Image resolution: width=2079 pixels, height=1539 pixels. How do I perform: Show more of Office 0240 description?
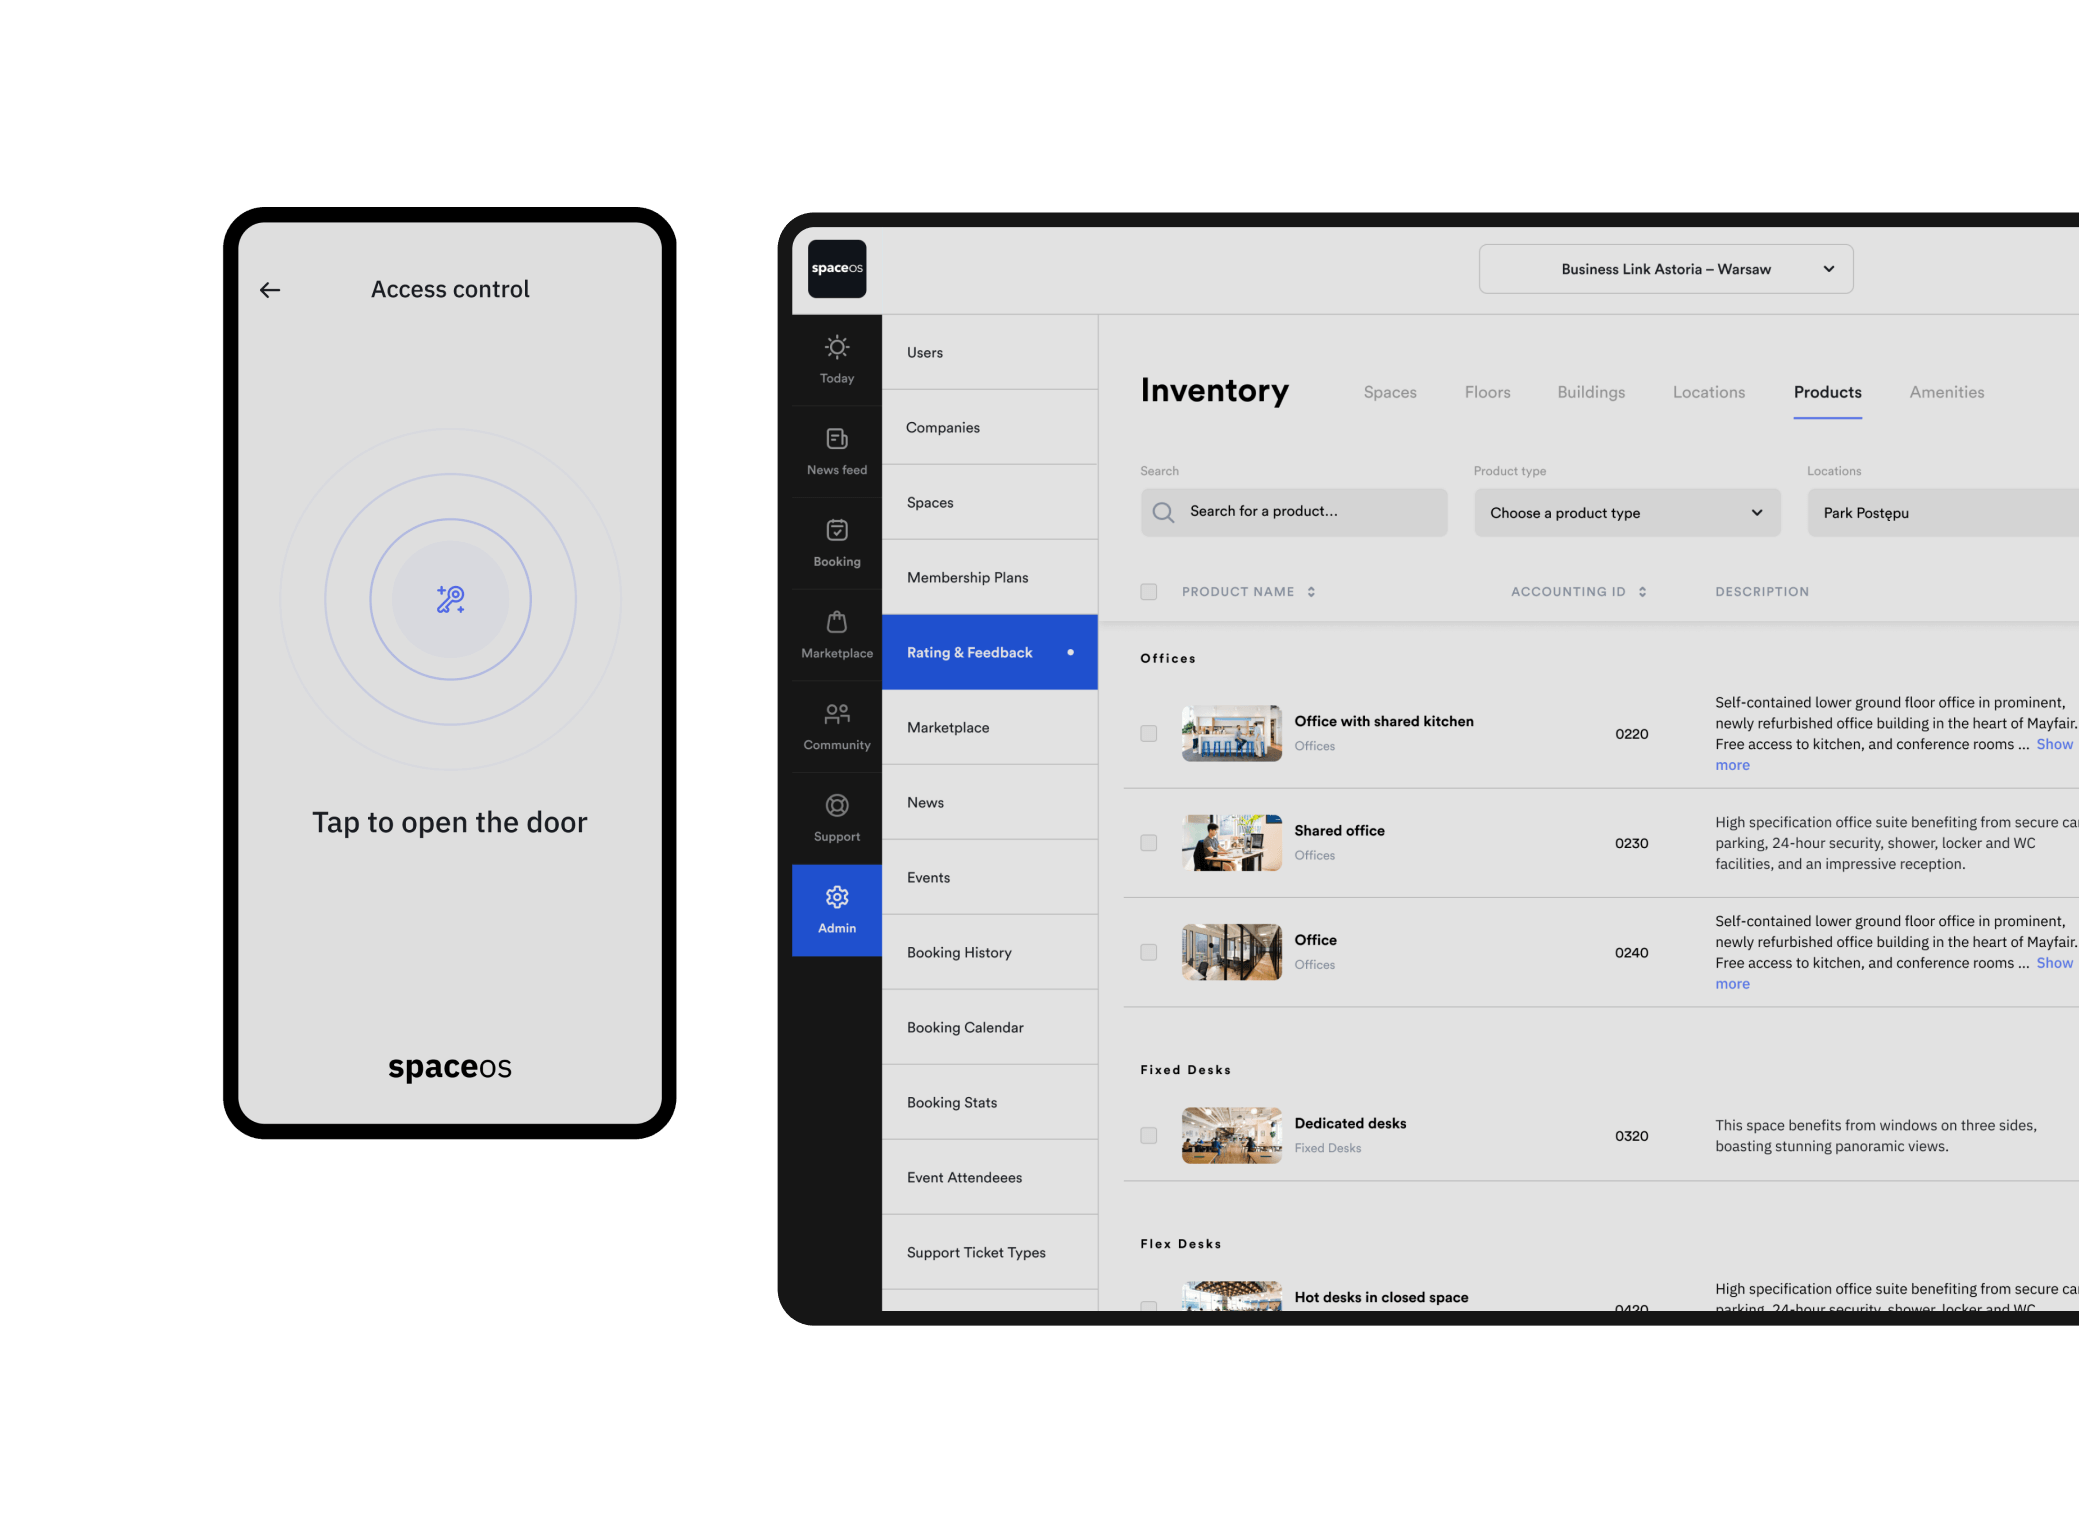tap(2054, 964)
